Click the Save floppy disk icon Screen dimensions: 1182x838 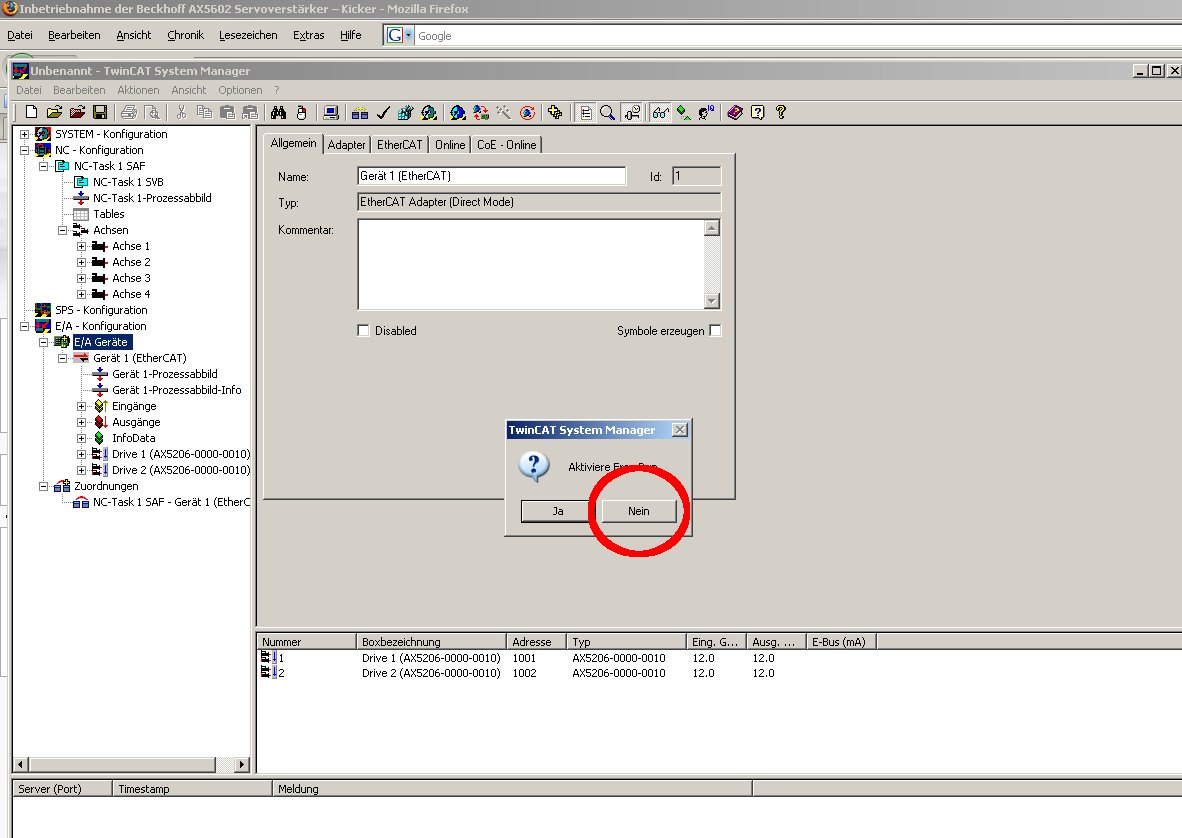tap(100, 112)
